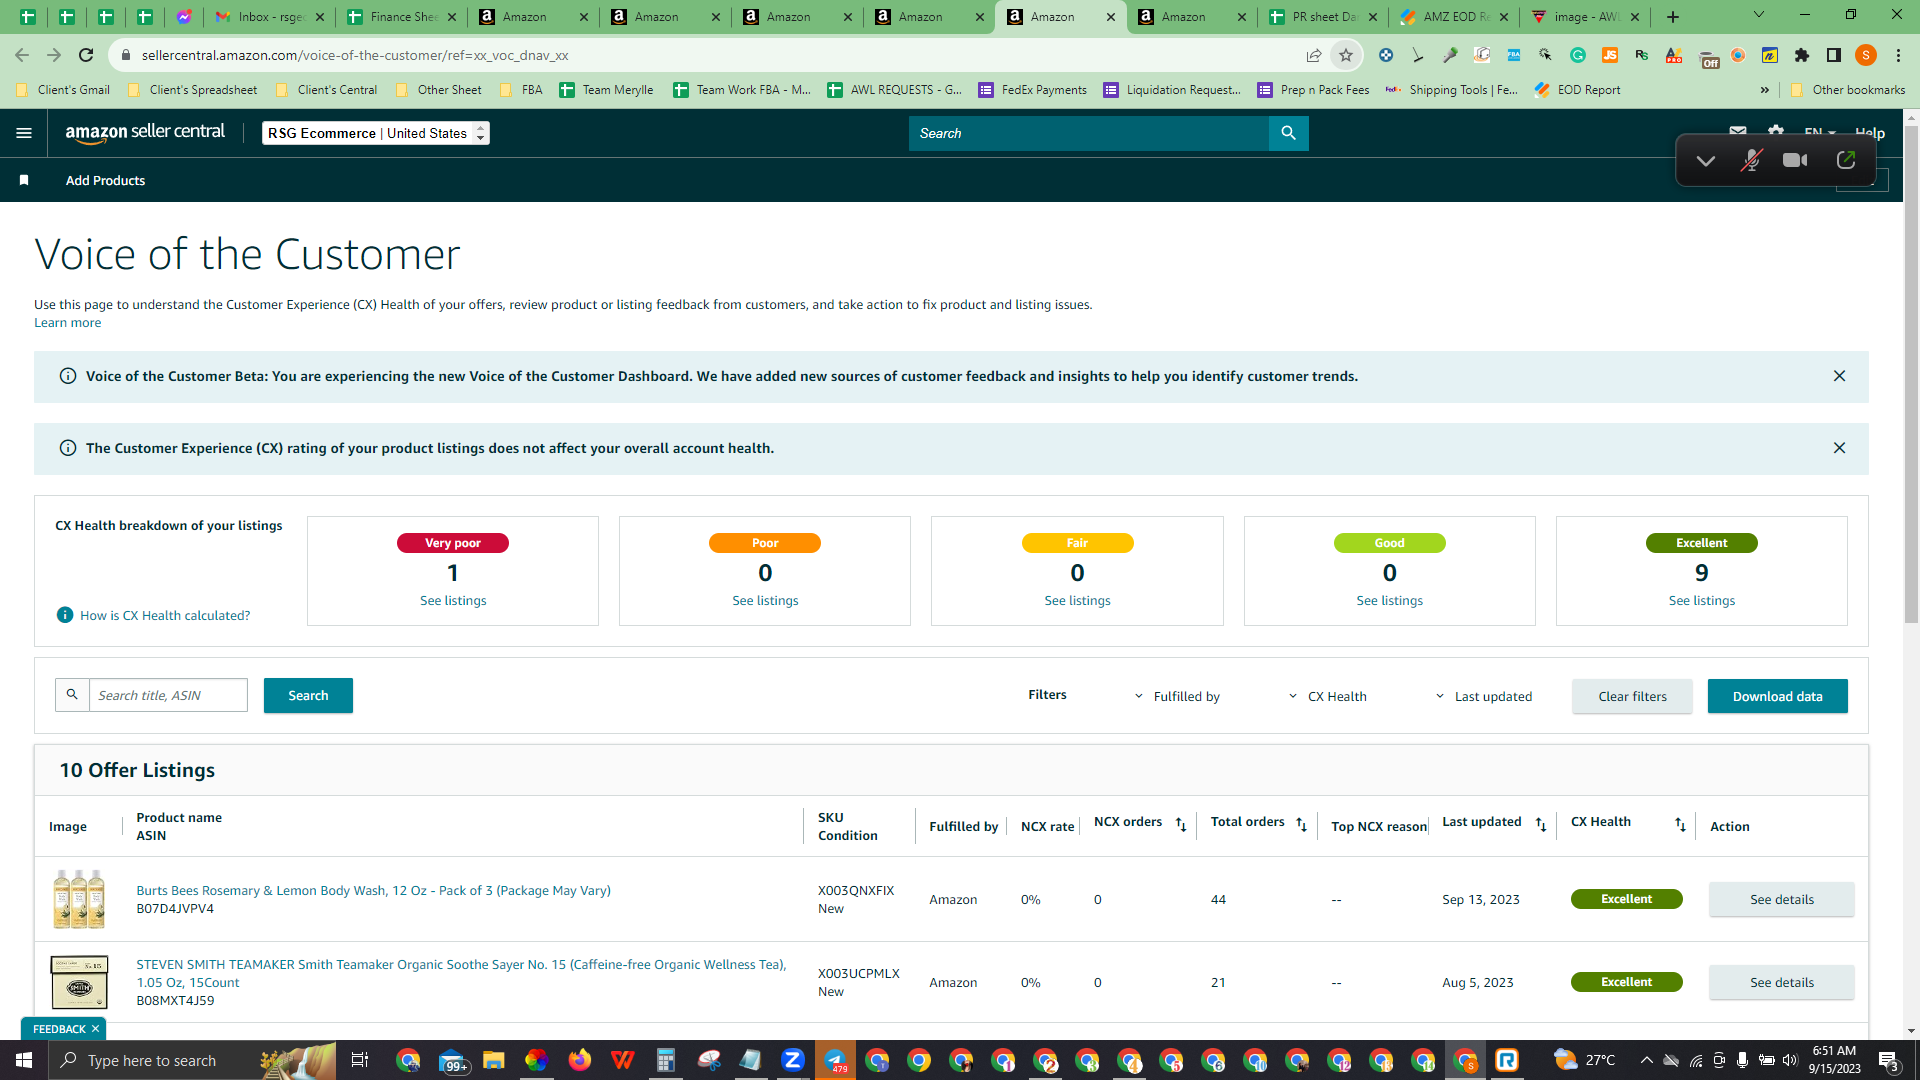Sort listings by NCX orders

1181,825
